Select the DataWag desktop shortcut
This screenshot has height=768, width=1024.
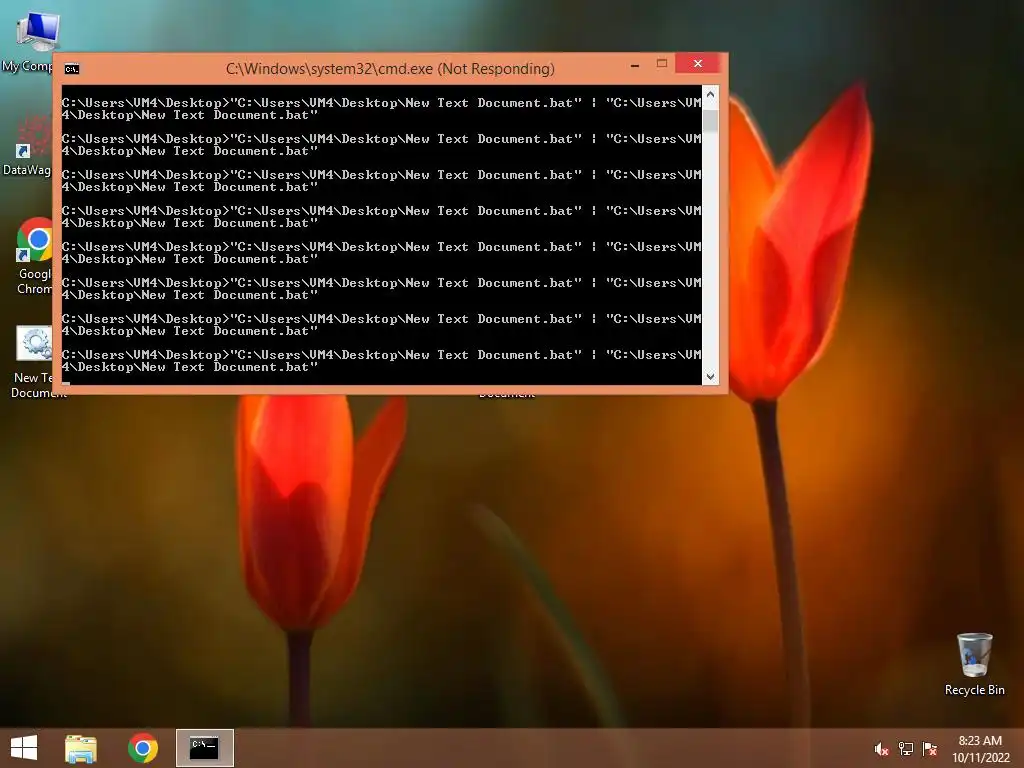27,145
